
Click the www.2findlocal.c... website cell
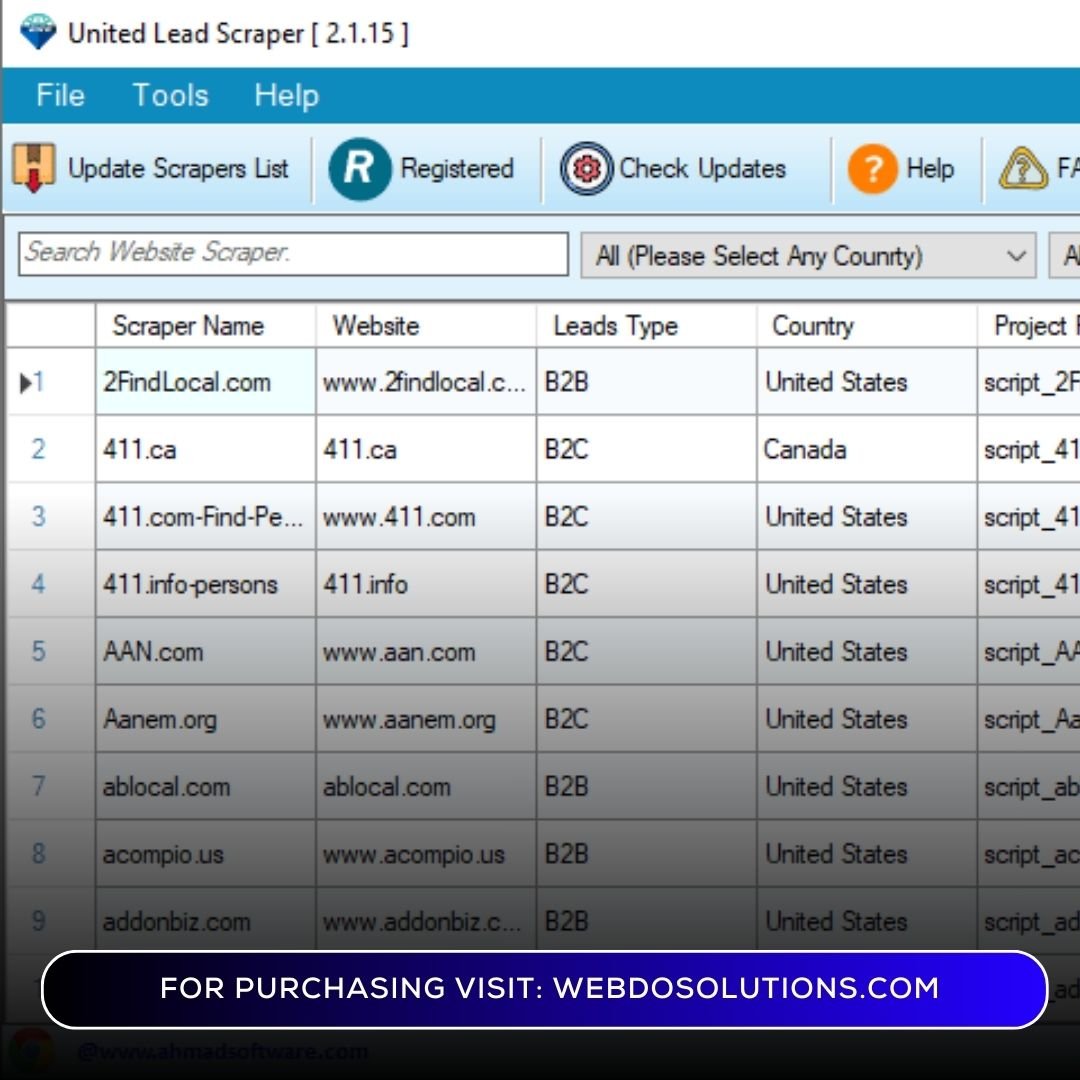[426, 382]
